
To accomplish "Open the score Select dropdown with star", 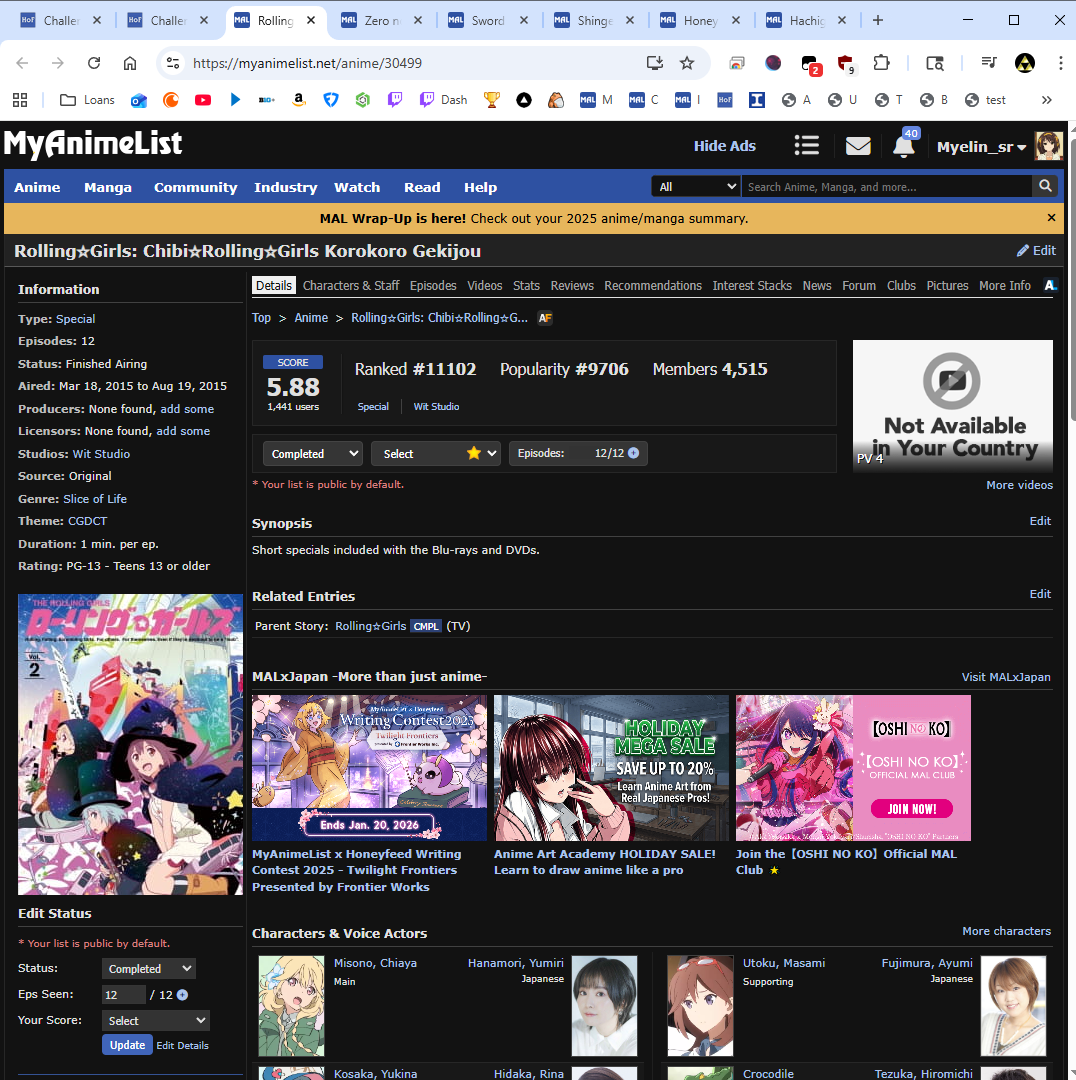I will coord(435,453).
